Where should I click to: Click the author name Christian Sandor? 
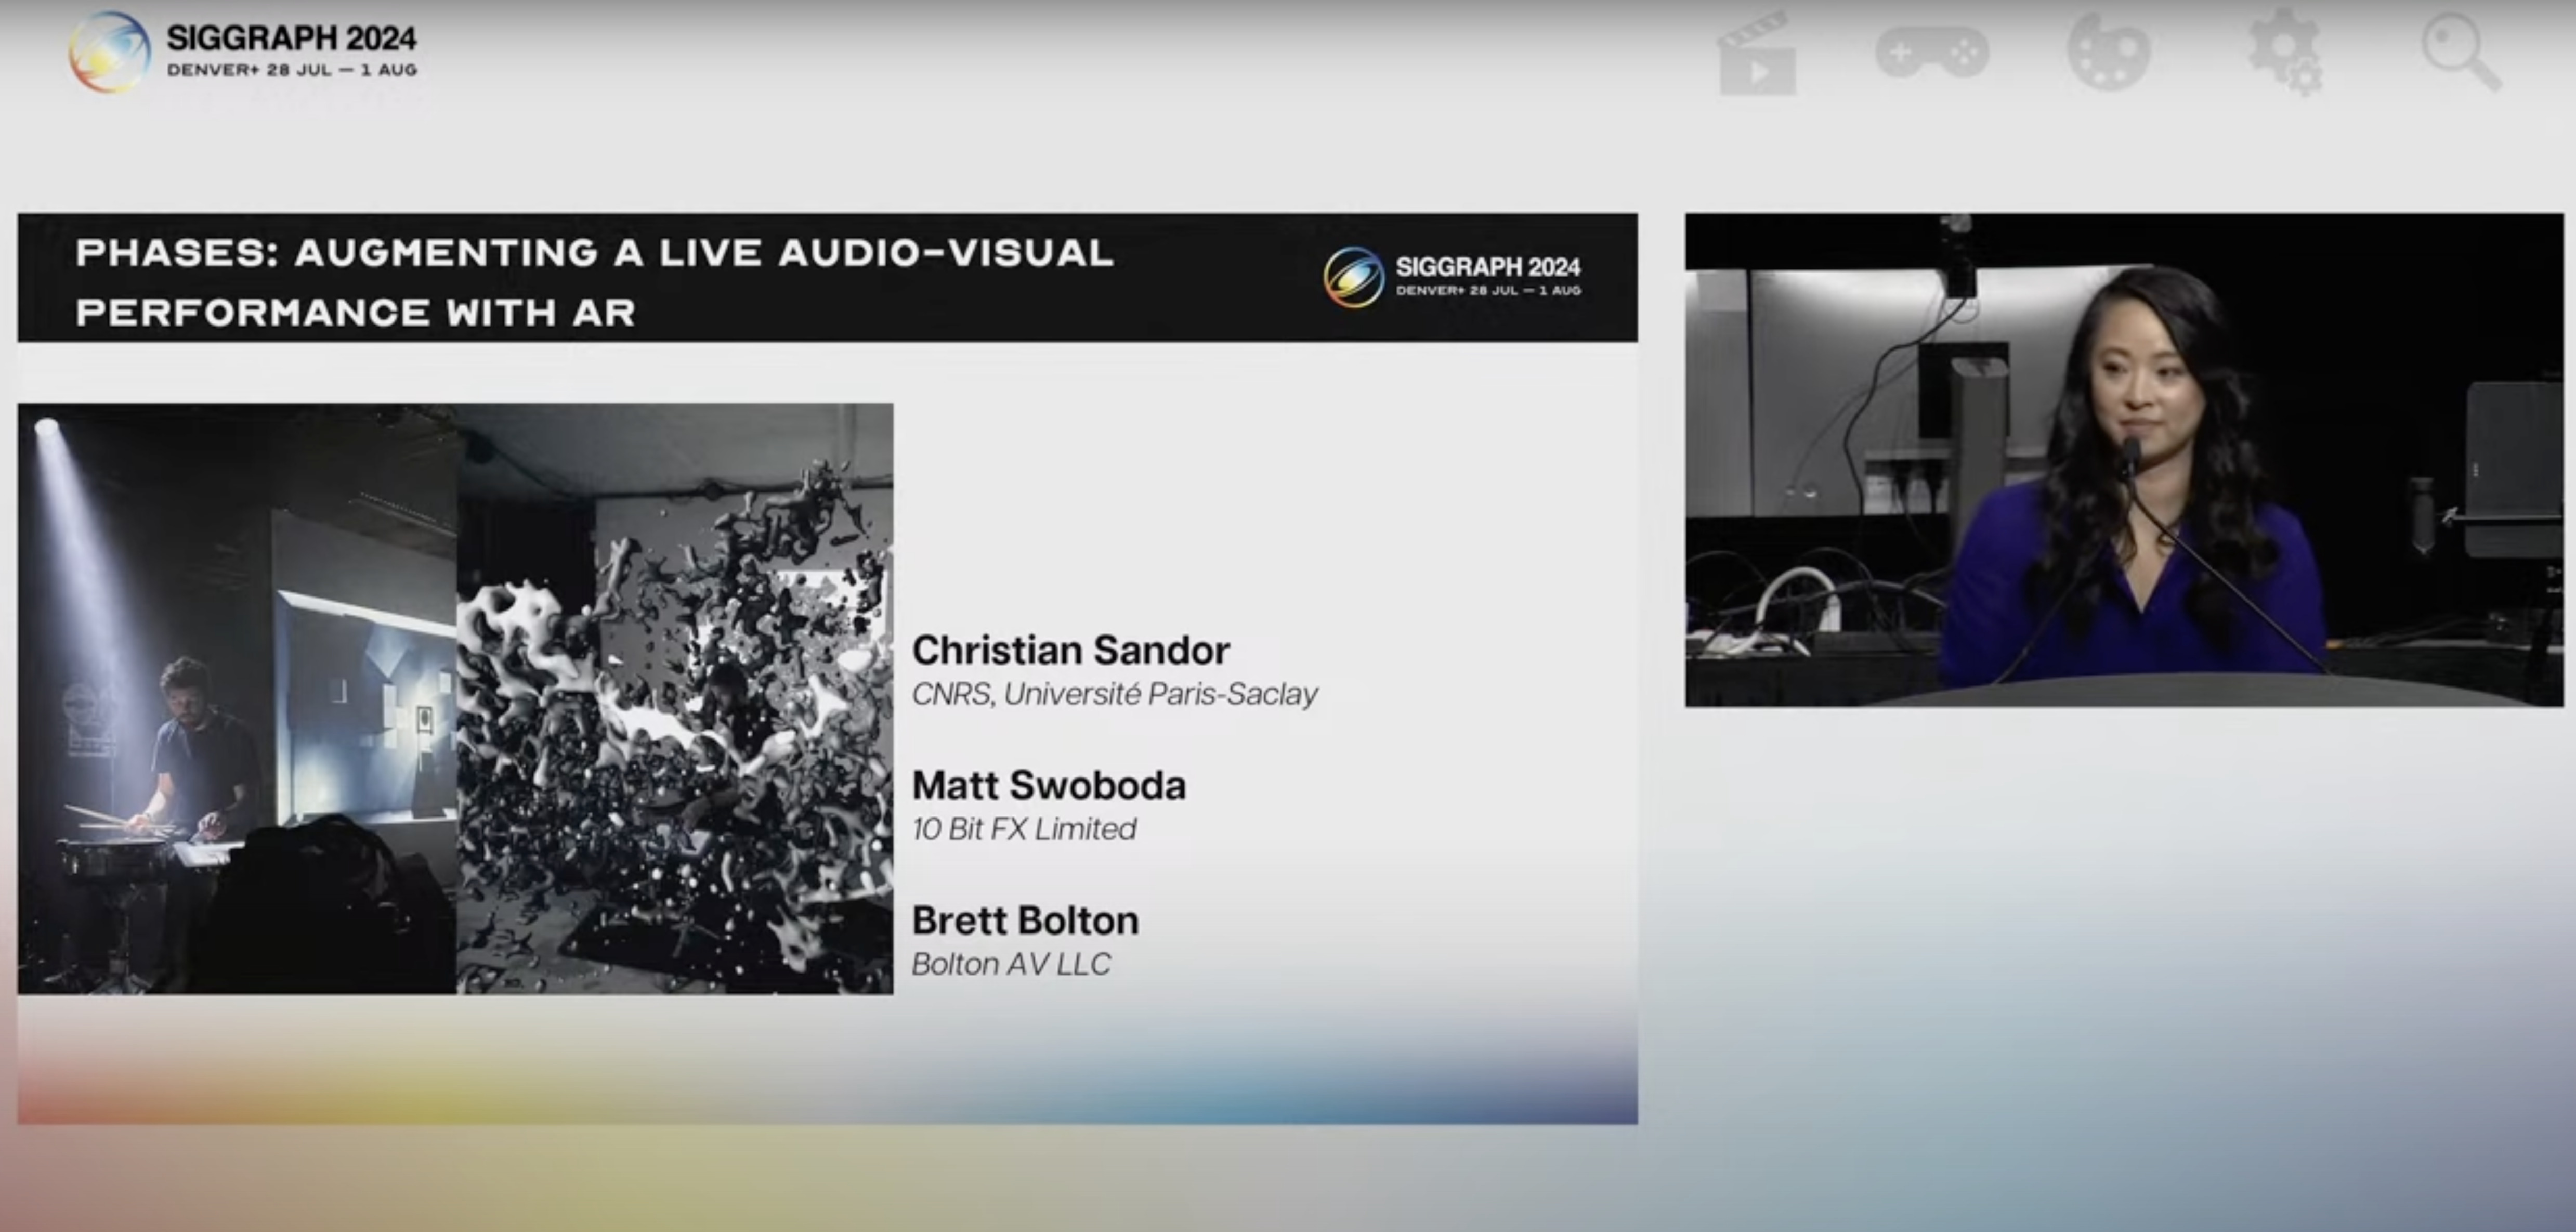coord(1071,650)
